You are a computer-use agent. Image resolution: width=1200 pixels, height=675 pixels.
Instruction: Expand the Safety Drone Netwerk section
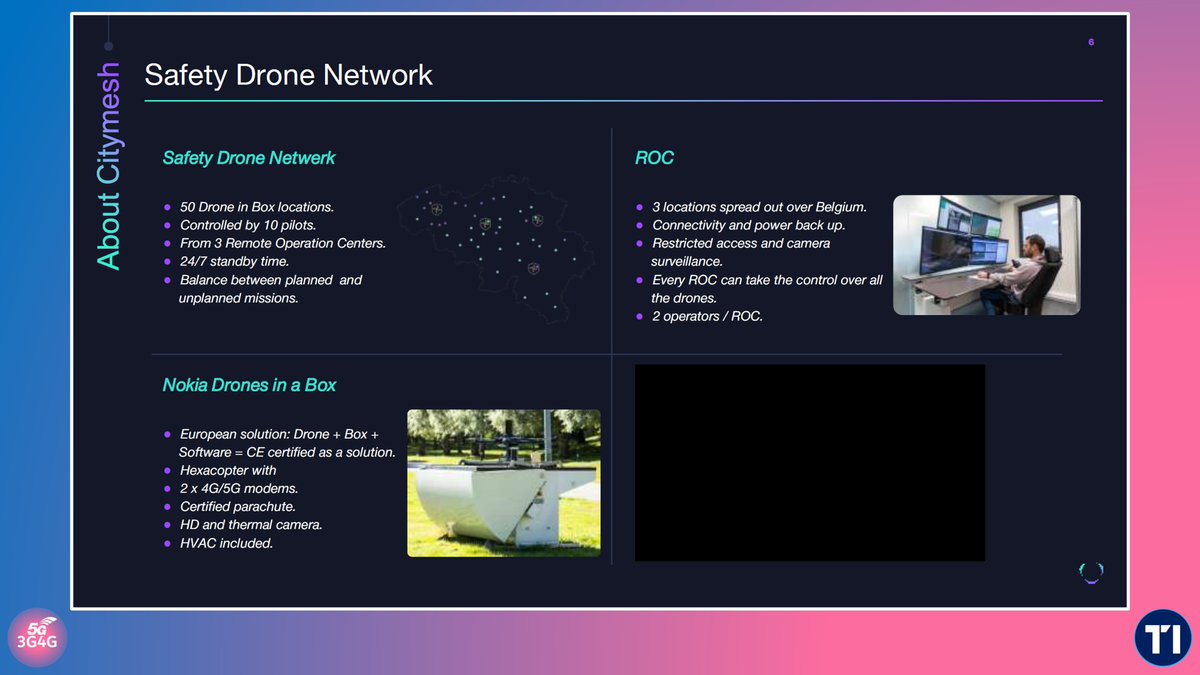tap(248, 157)
